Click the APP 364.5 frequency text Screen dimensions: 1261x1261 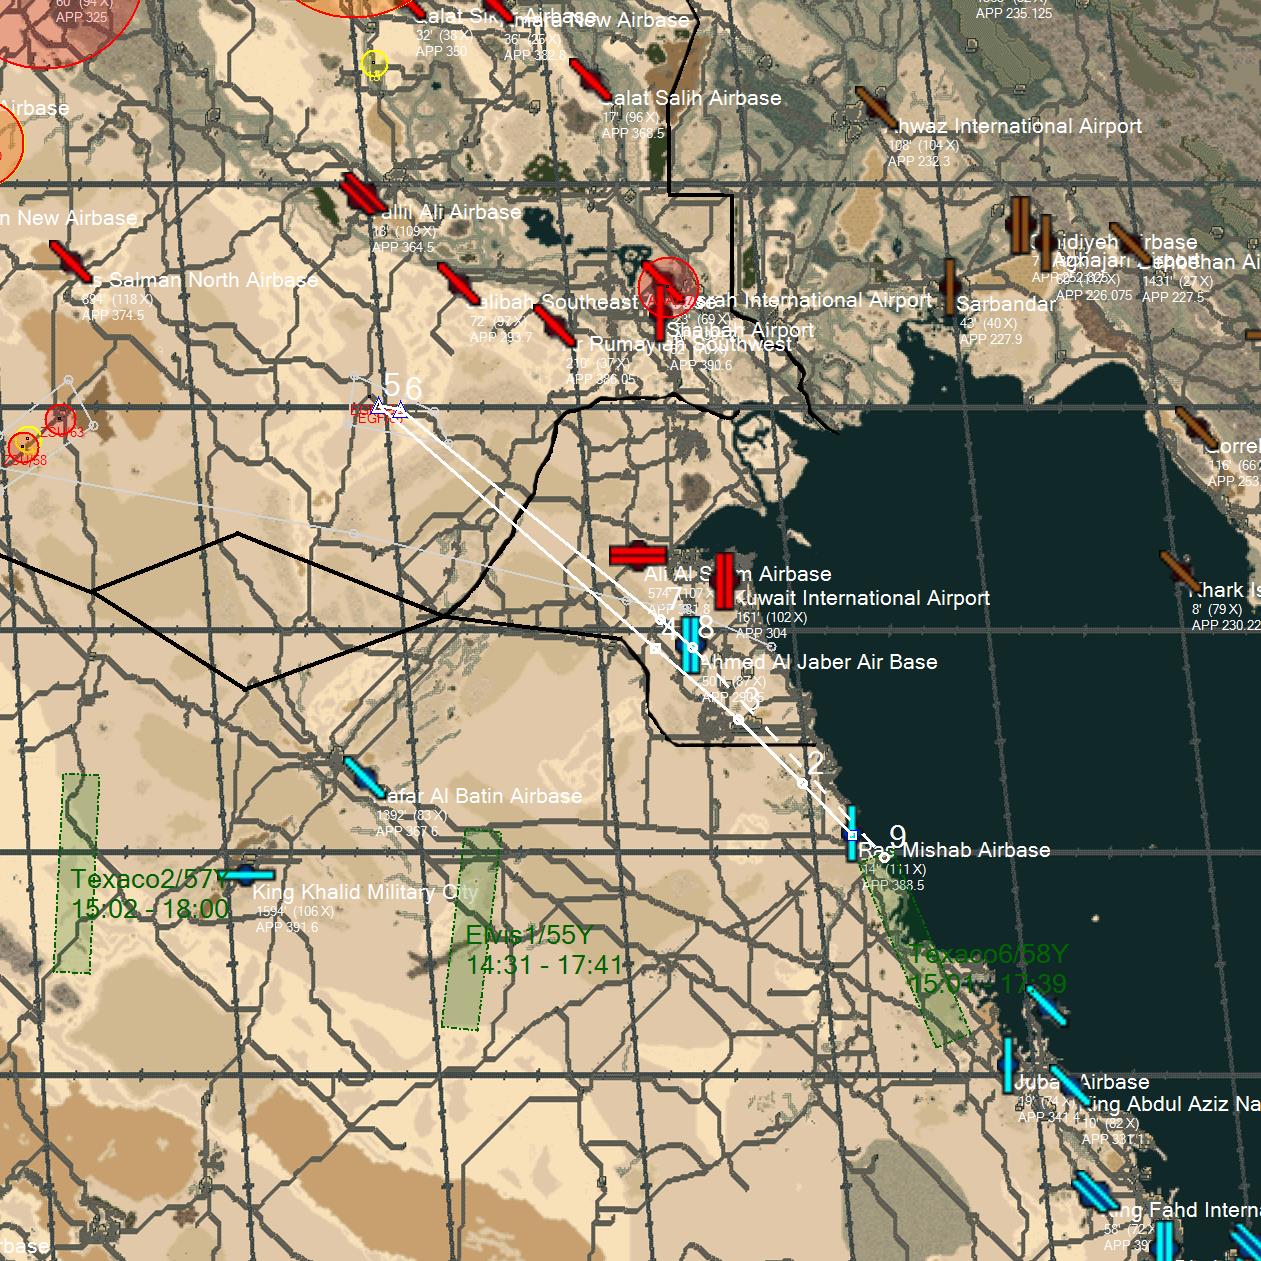403,247
